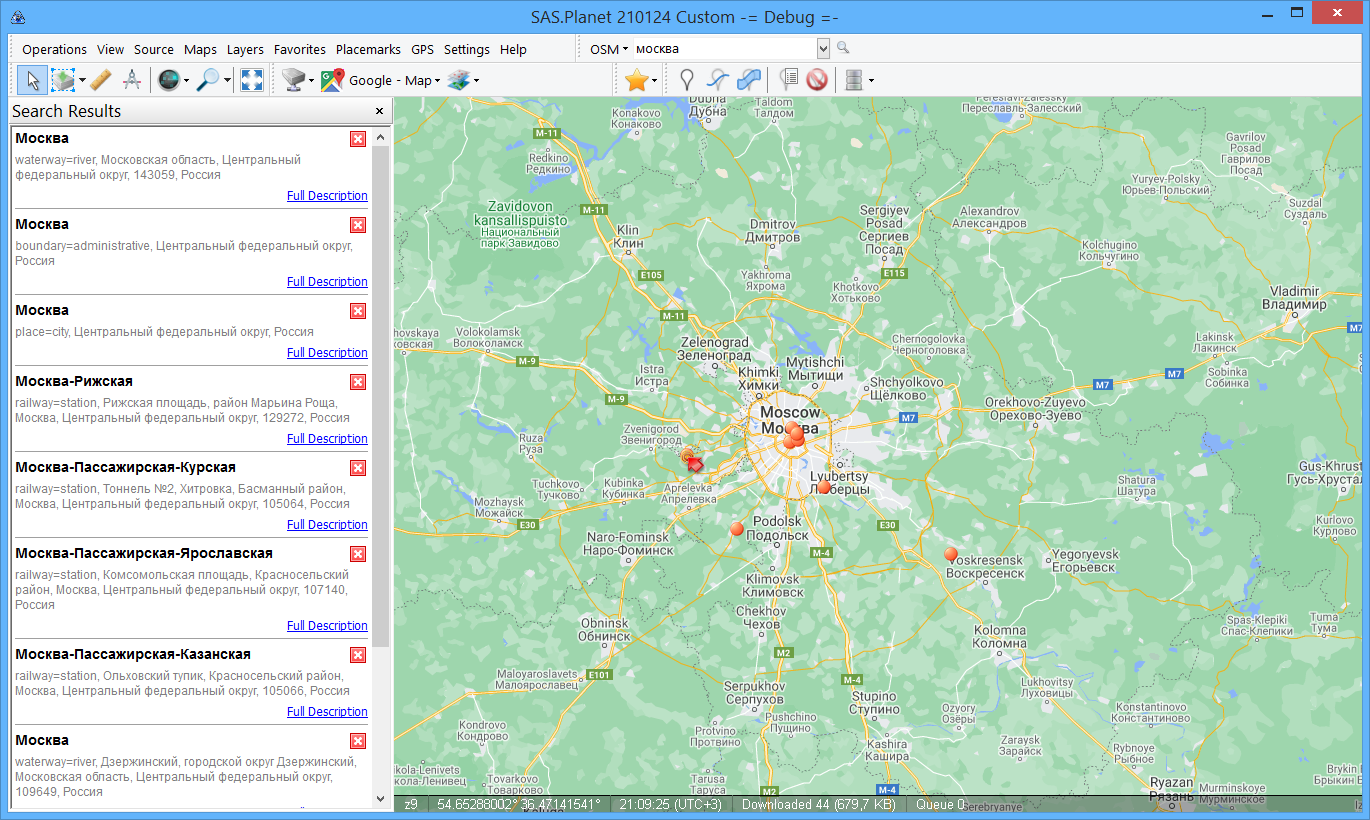Viewport: 1370px width, 820px height.
Task: Remove the Москва-Рижская search result
Action: click(x=358, y=382)
